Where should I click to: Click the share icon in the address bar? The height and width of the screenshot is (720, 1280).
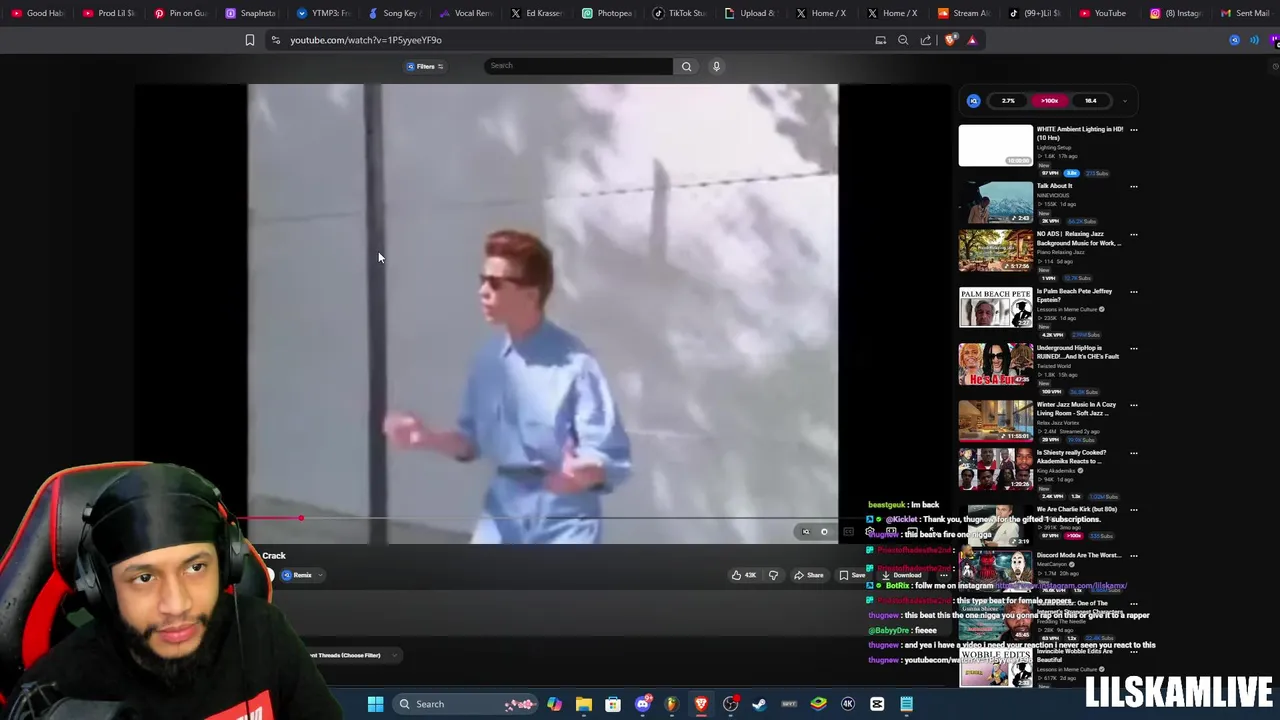click(x=926, y=40)
